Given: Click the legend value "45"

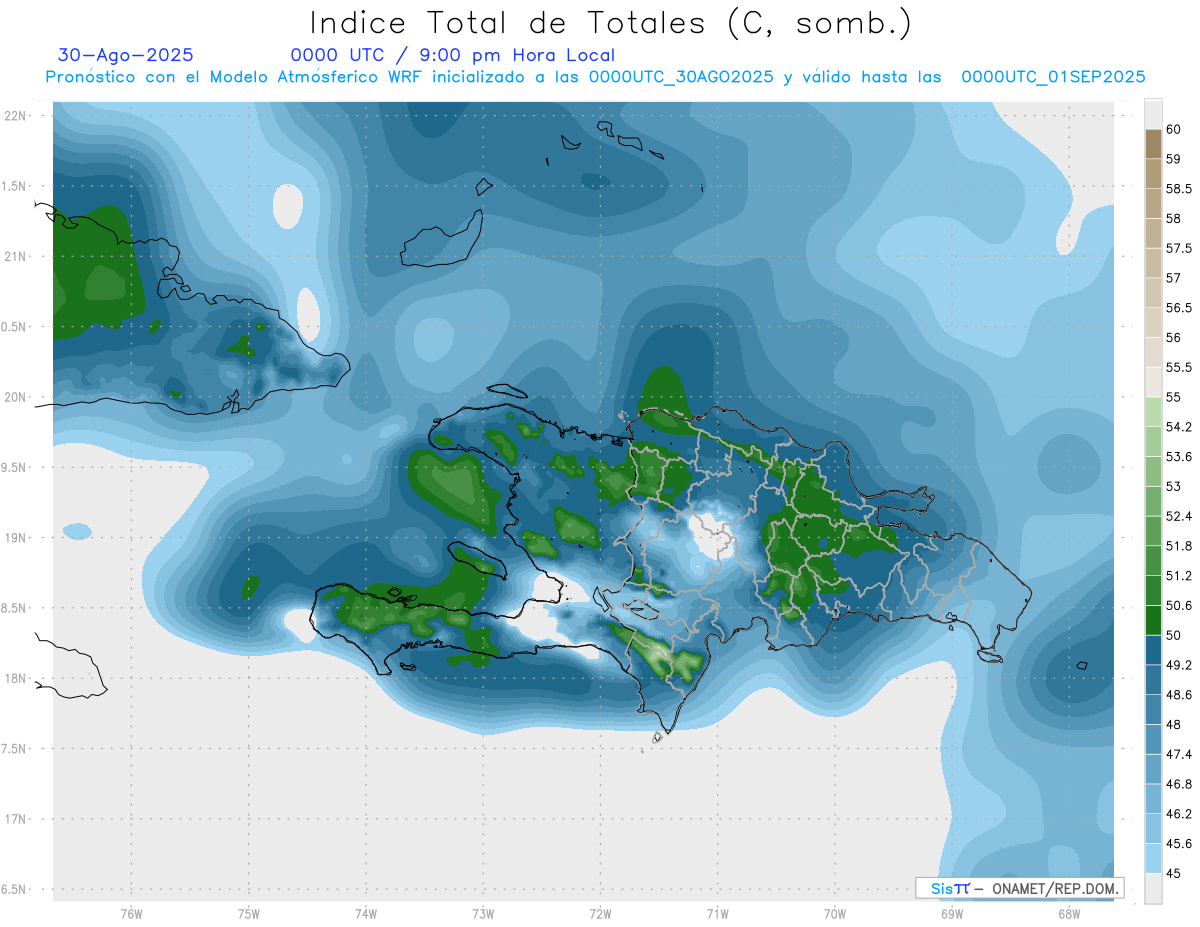Looking at the screenshot, I should (1174, 872).
